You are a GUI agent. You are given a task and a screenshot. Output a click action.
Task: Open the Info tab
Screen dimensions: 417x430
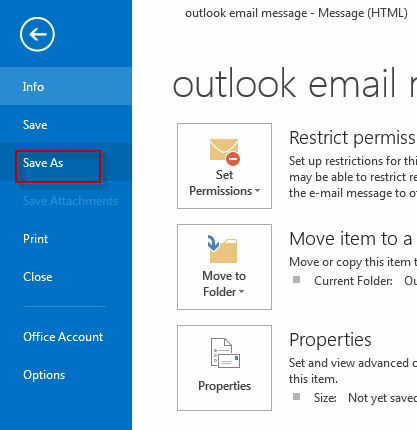[x=66, y=86]
